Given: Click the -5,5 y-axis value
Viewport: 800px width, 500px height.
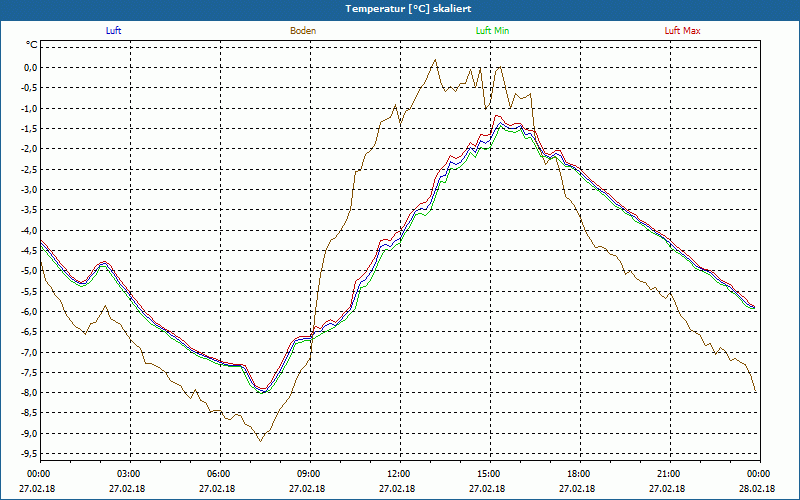Looking at the screenshot, I should click(29, 291).
